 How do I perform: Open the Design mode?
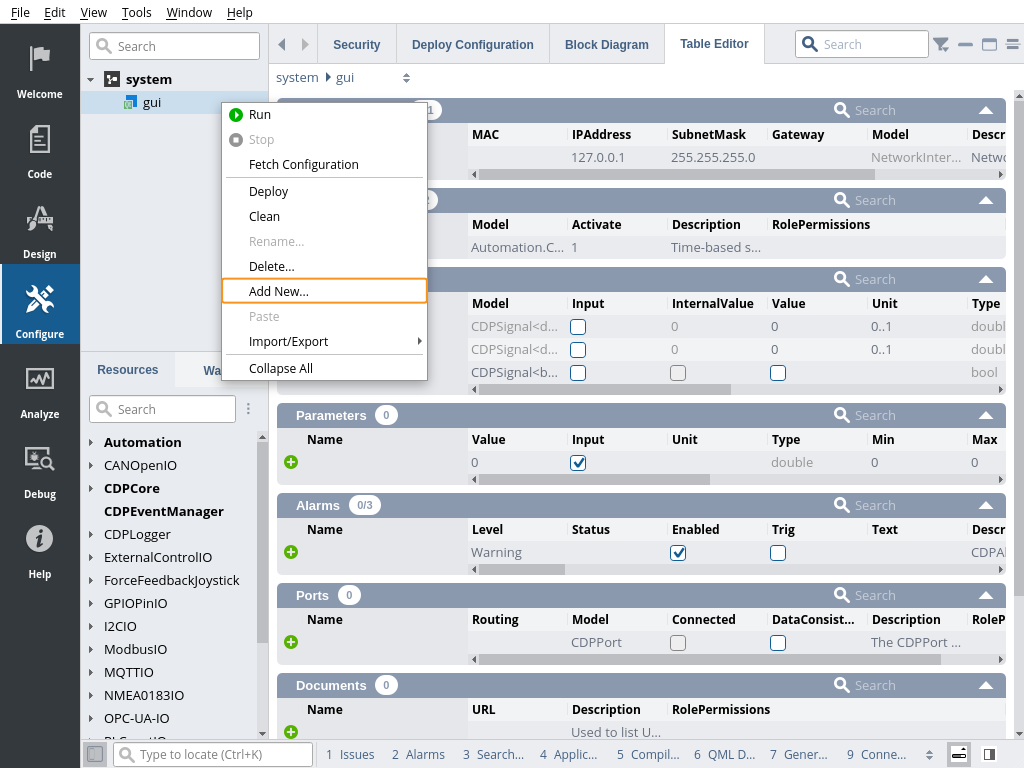pos(40,230)
